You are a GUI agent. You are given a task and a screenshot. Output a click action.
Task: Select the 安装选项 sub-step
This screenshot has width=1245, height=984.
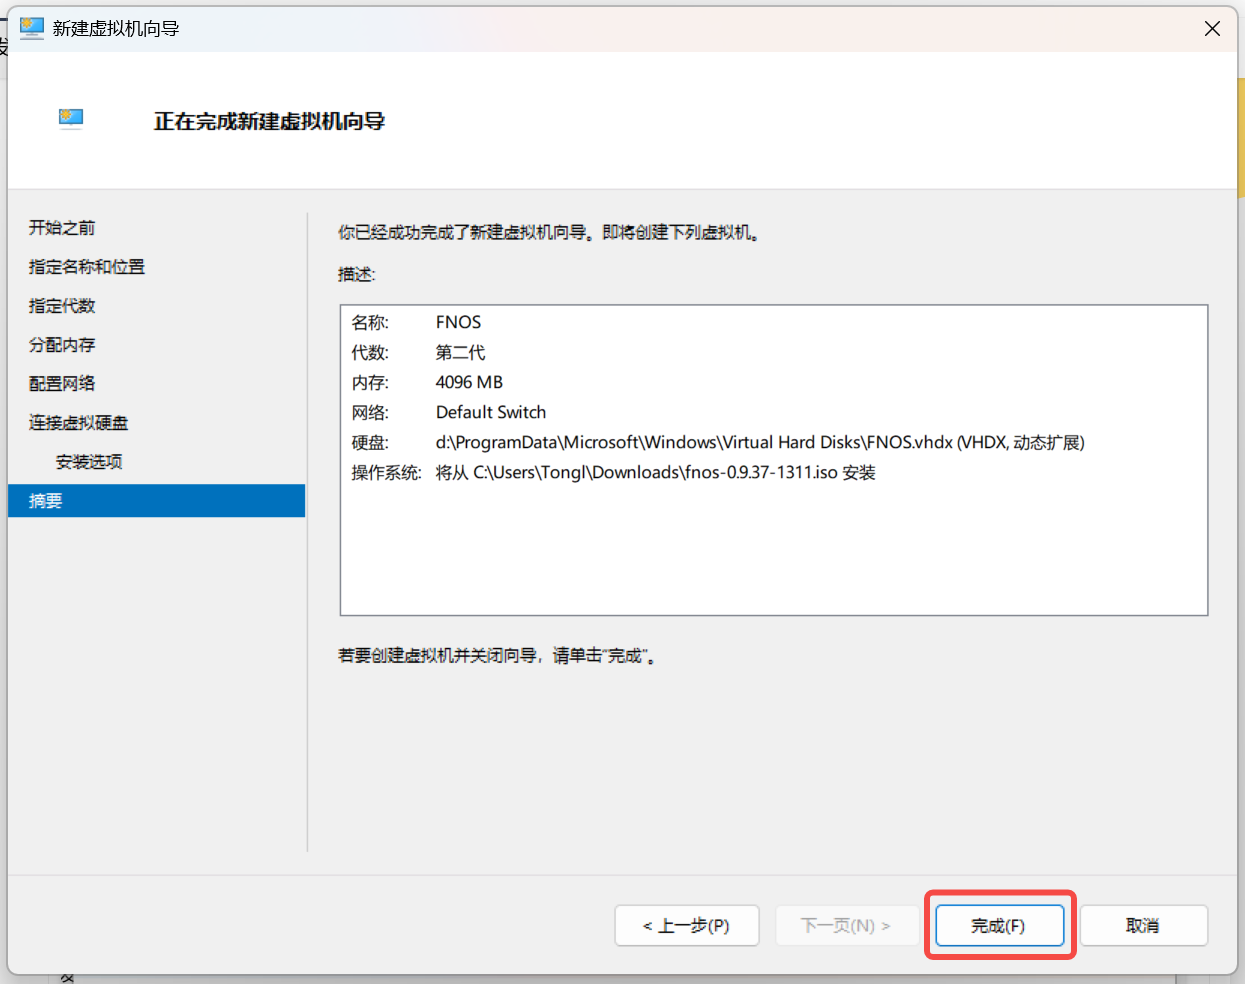(x=89, y=462)
